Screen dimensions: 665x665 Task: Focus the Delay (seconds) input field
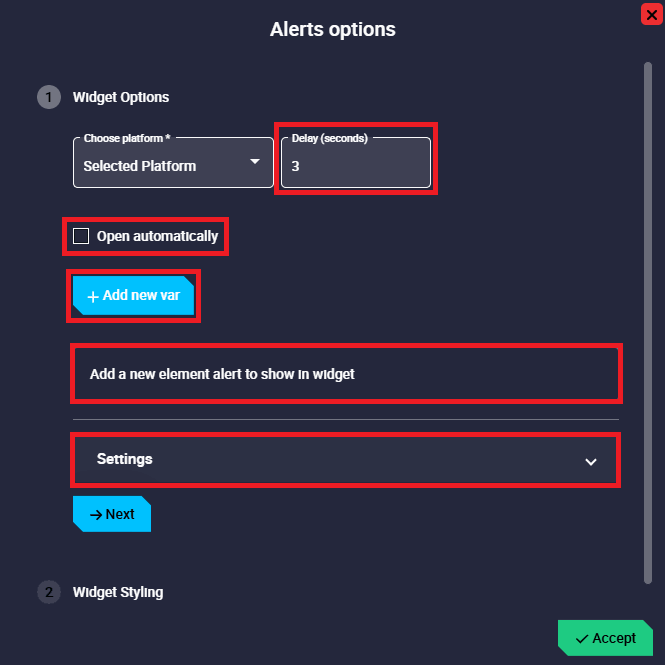pyautogui.click(x=355, y=166)
